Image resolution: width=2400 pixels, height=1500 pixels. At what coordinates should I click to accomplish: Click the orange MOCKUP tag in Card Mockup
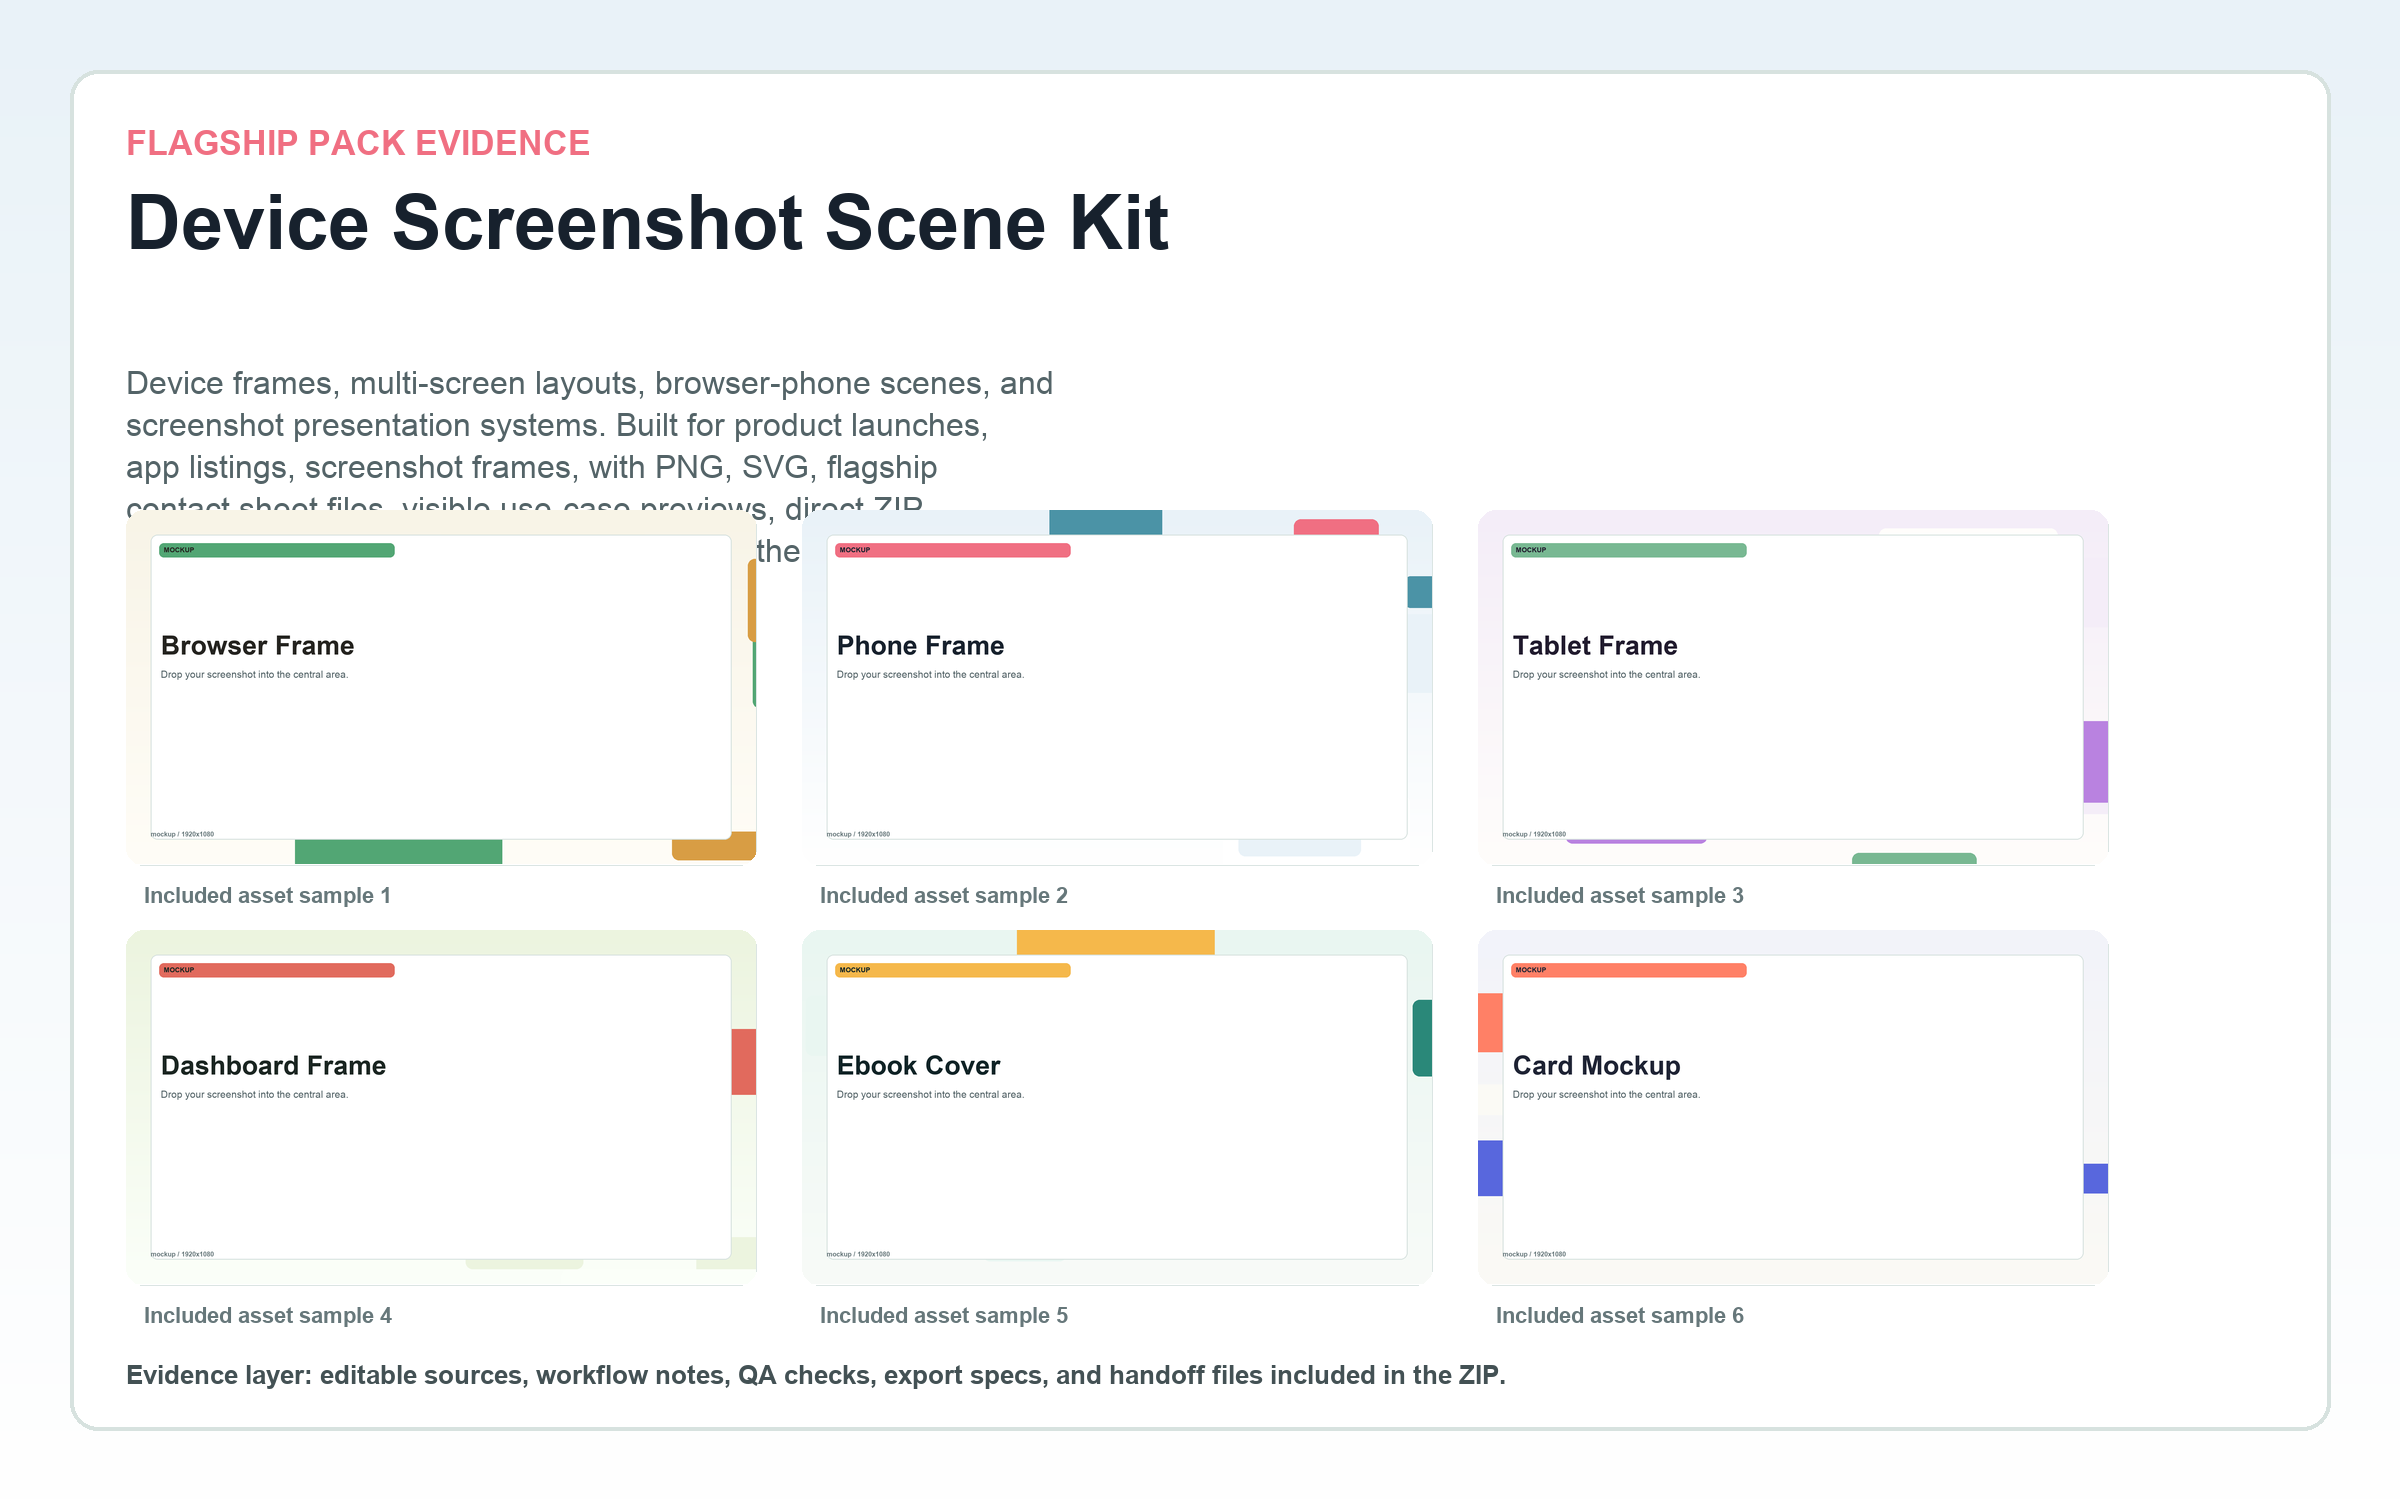(x=1629, y=970)
